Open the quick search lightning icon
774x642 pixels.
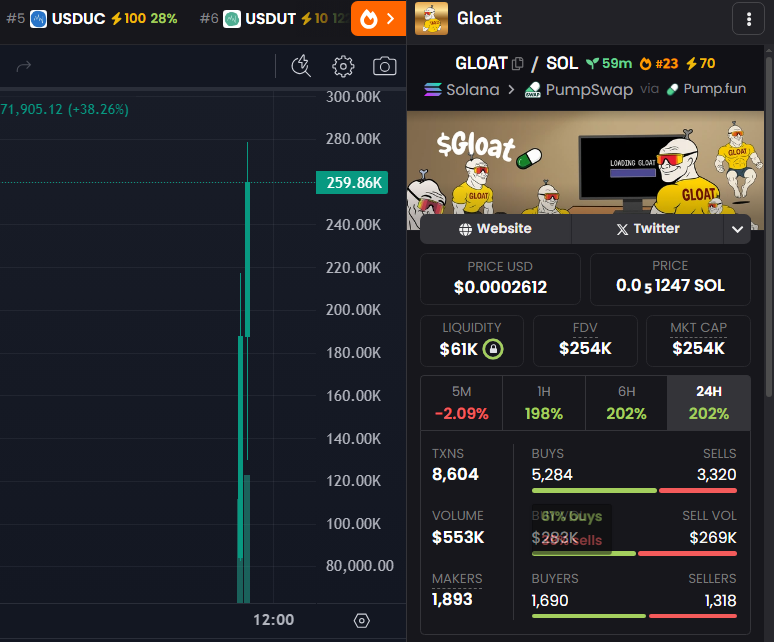point(301,66)
